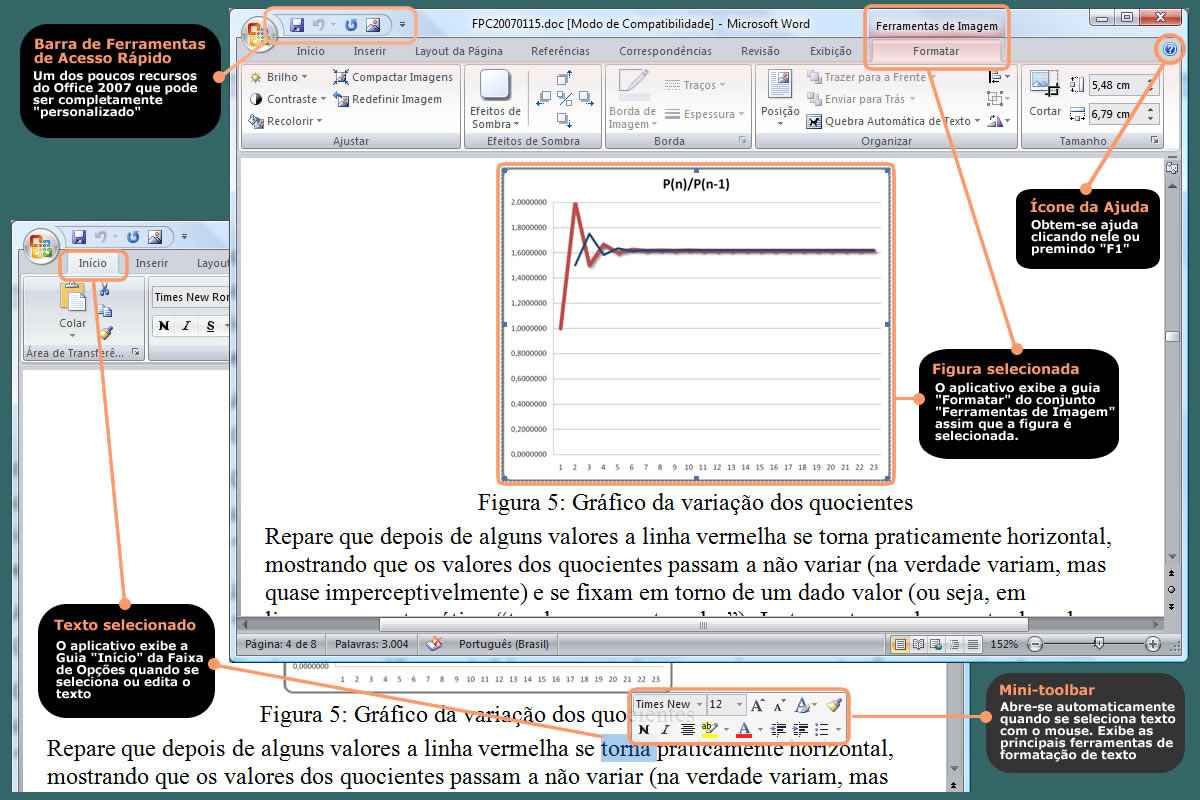Nudge shadow up in Efeitos de Sombra
The height and width of the screenshot is (800, 1200).
pos(564,77)
